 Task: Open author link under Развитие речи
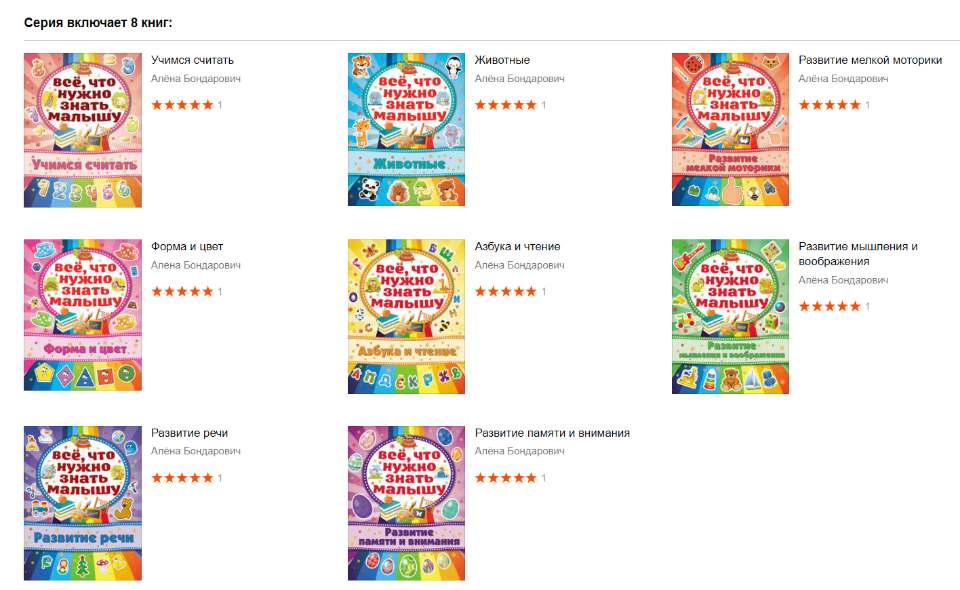[x=196, y=451]
